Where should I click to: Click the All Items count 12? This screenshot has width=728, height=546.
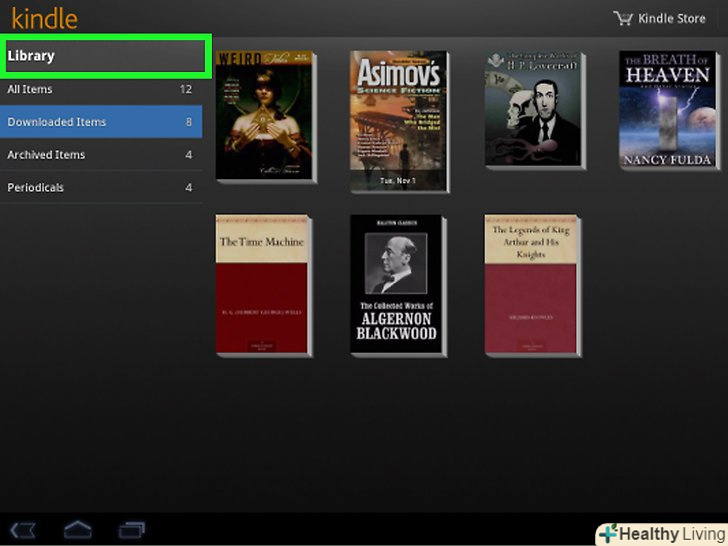[x=186, y=89]
